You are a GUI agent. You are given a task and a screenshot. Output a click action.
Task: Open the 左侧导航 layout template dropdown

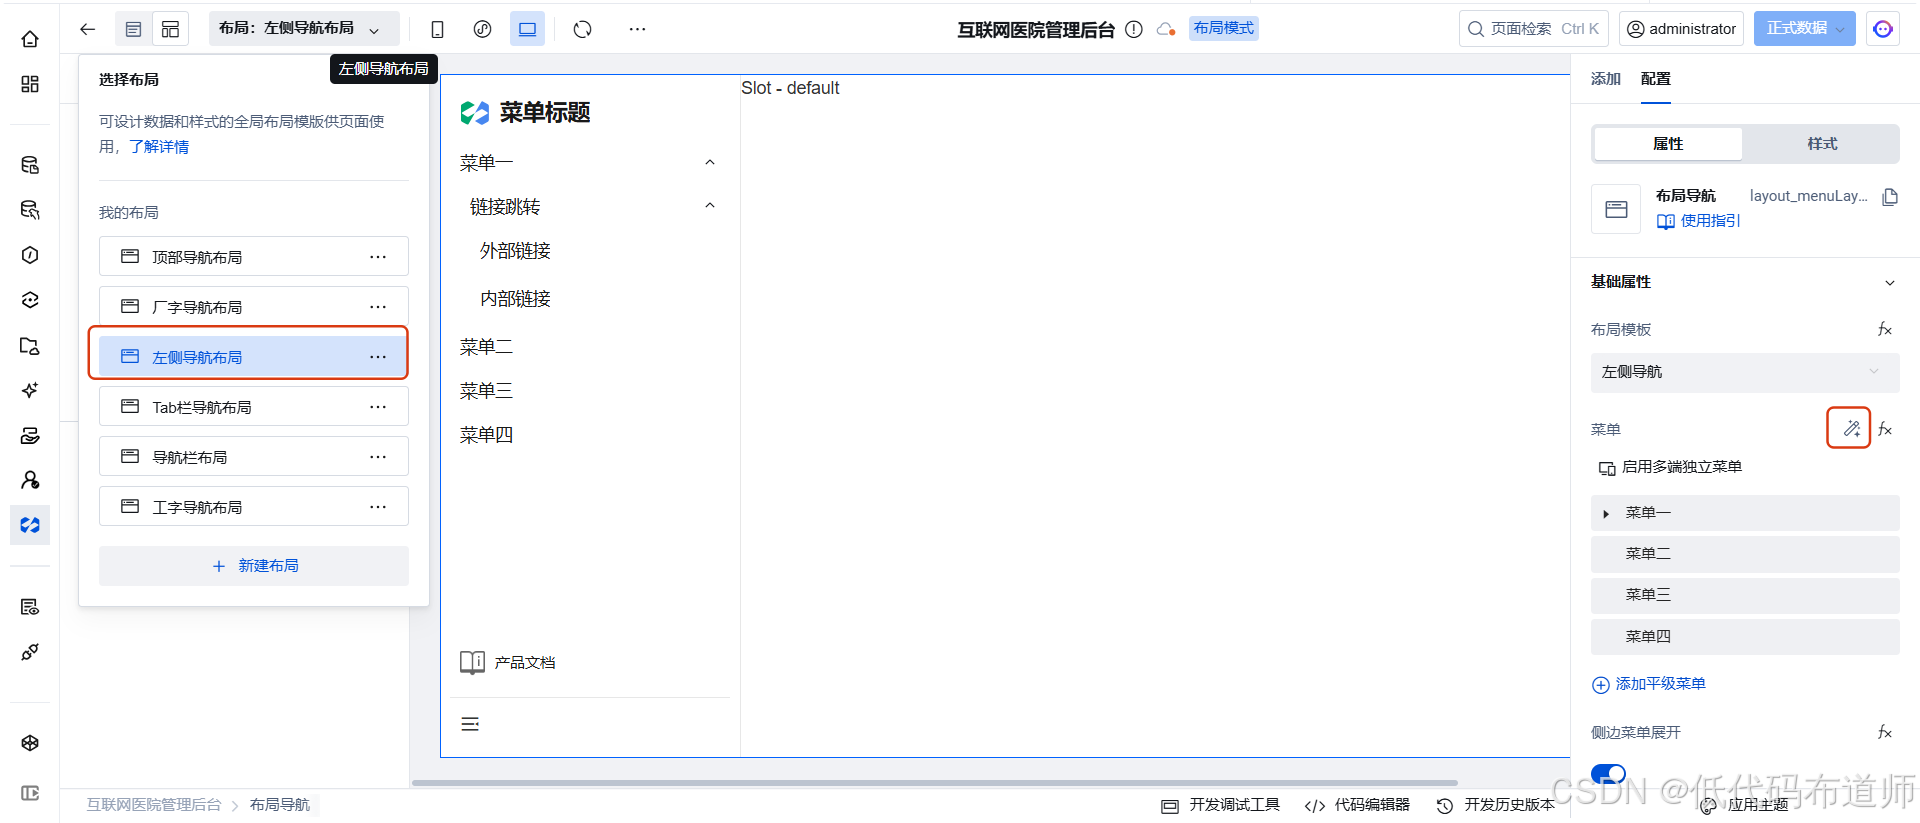pos(1745,372)
